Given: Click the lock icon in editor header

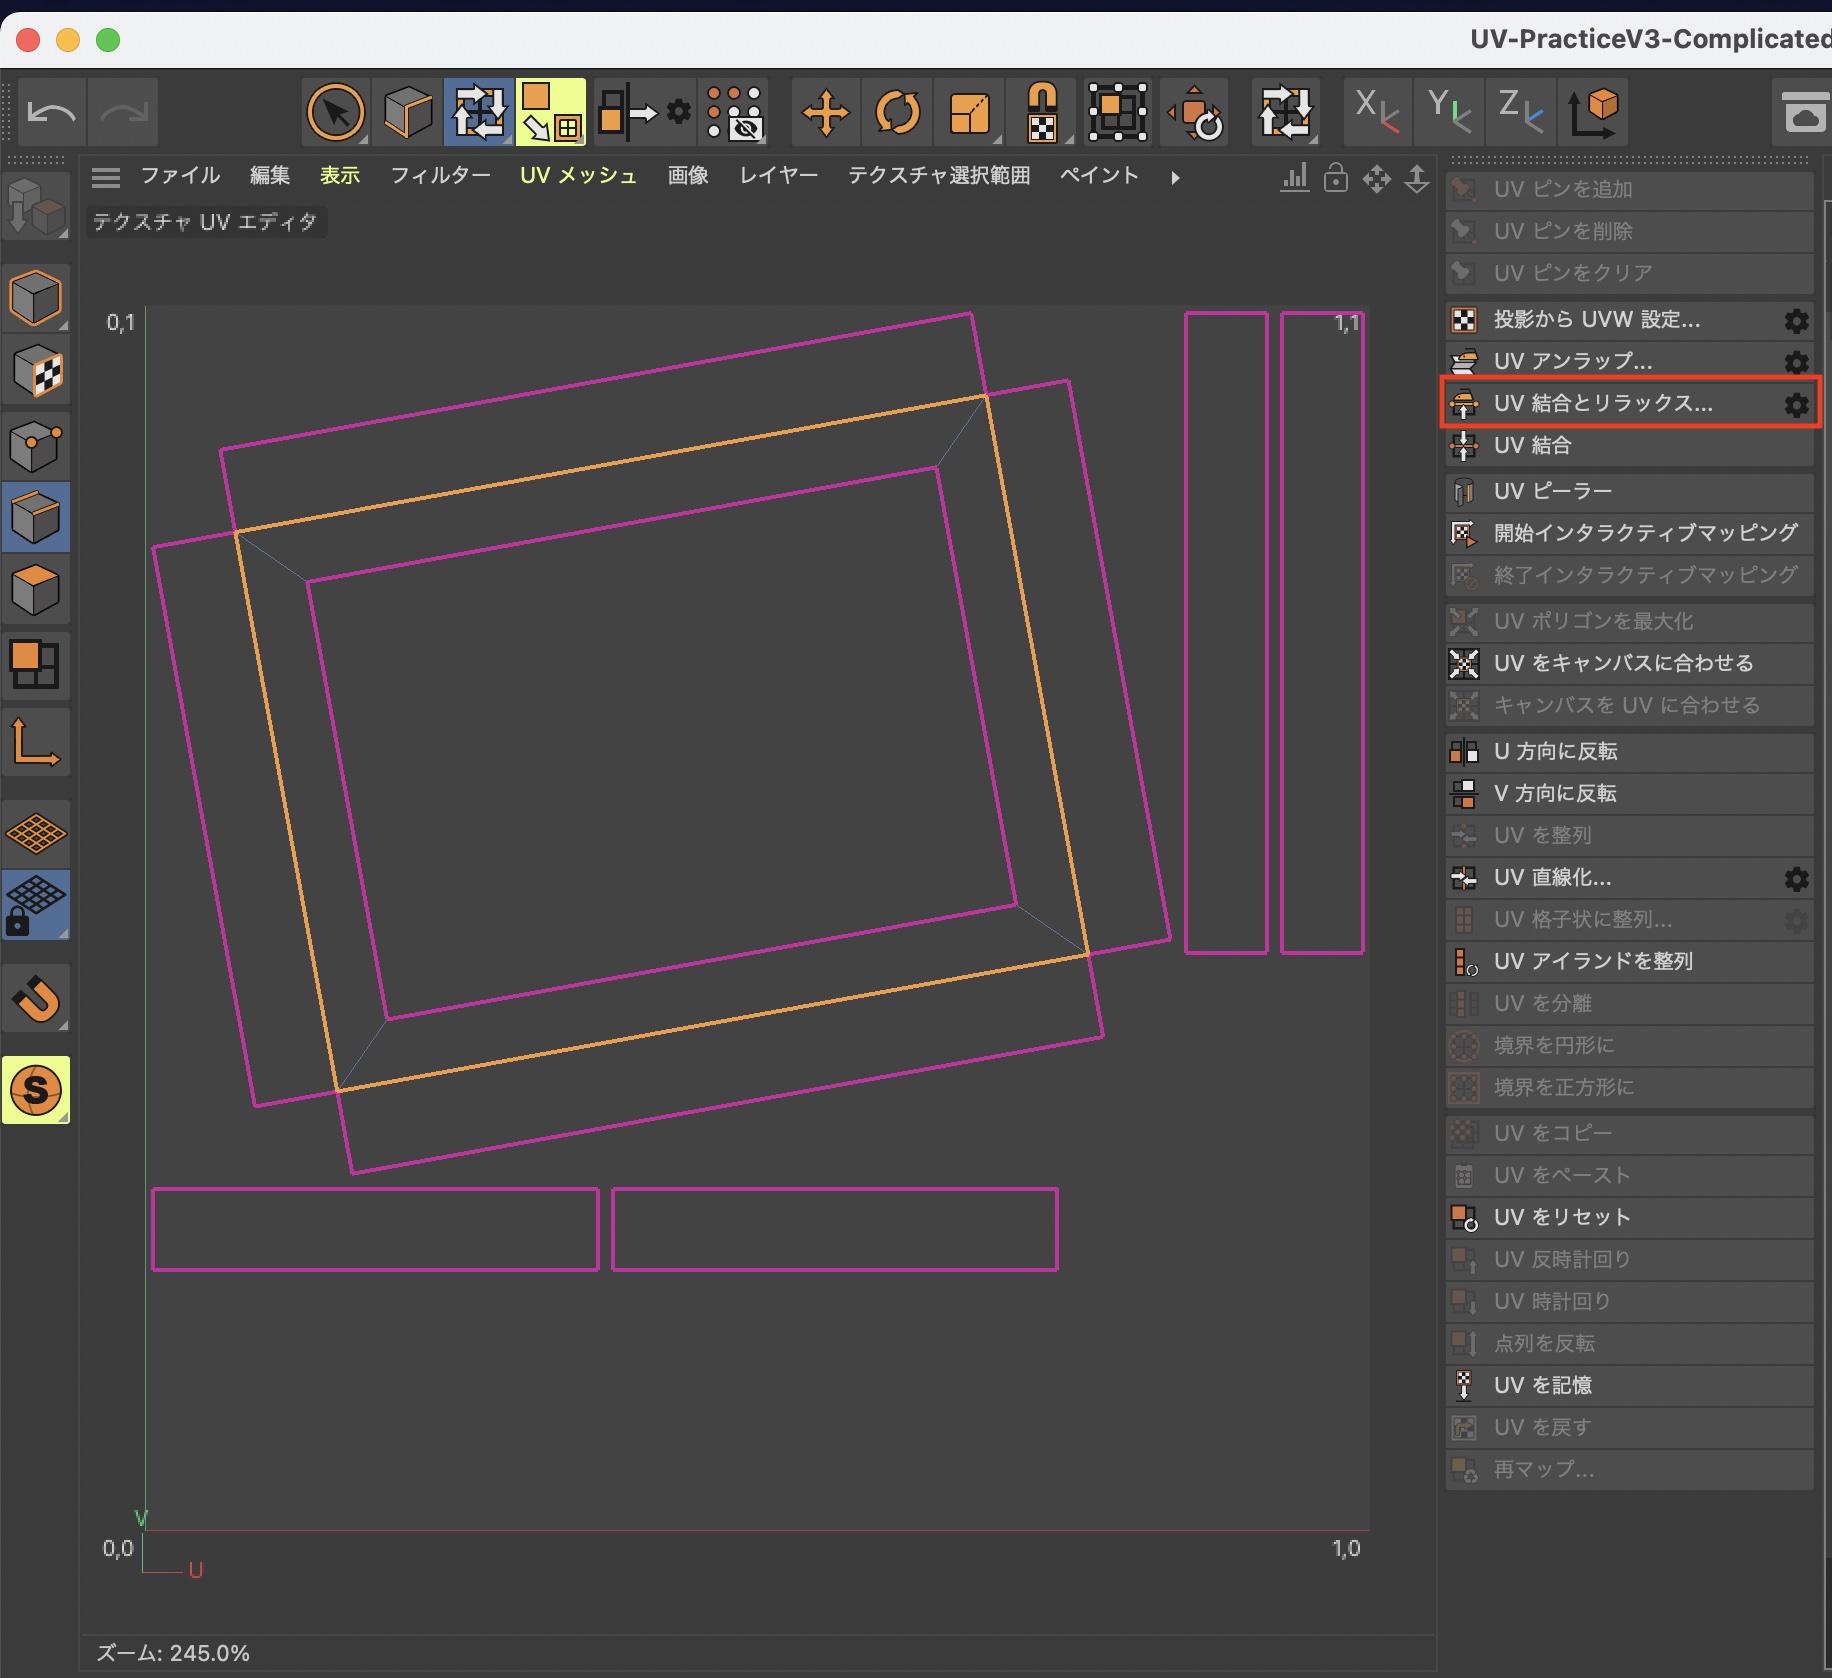Looking at the screenshot, I should [x=1335, y=178].
